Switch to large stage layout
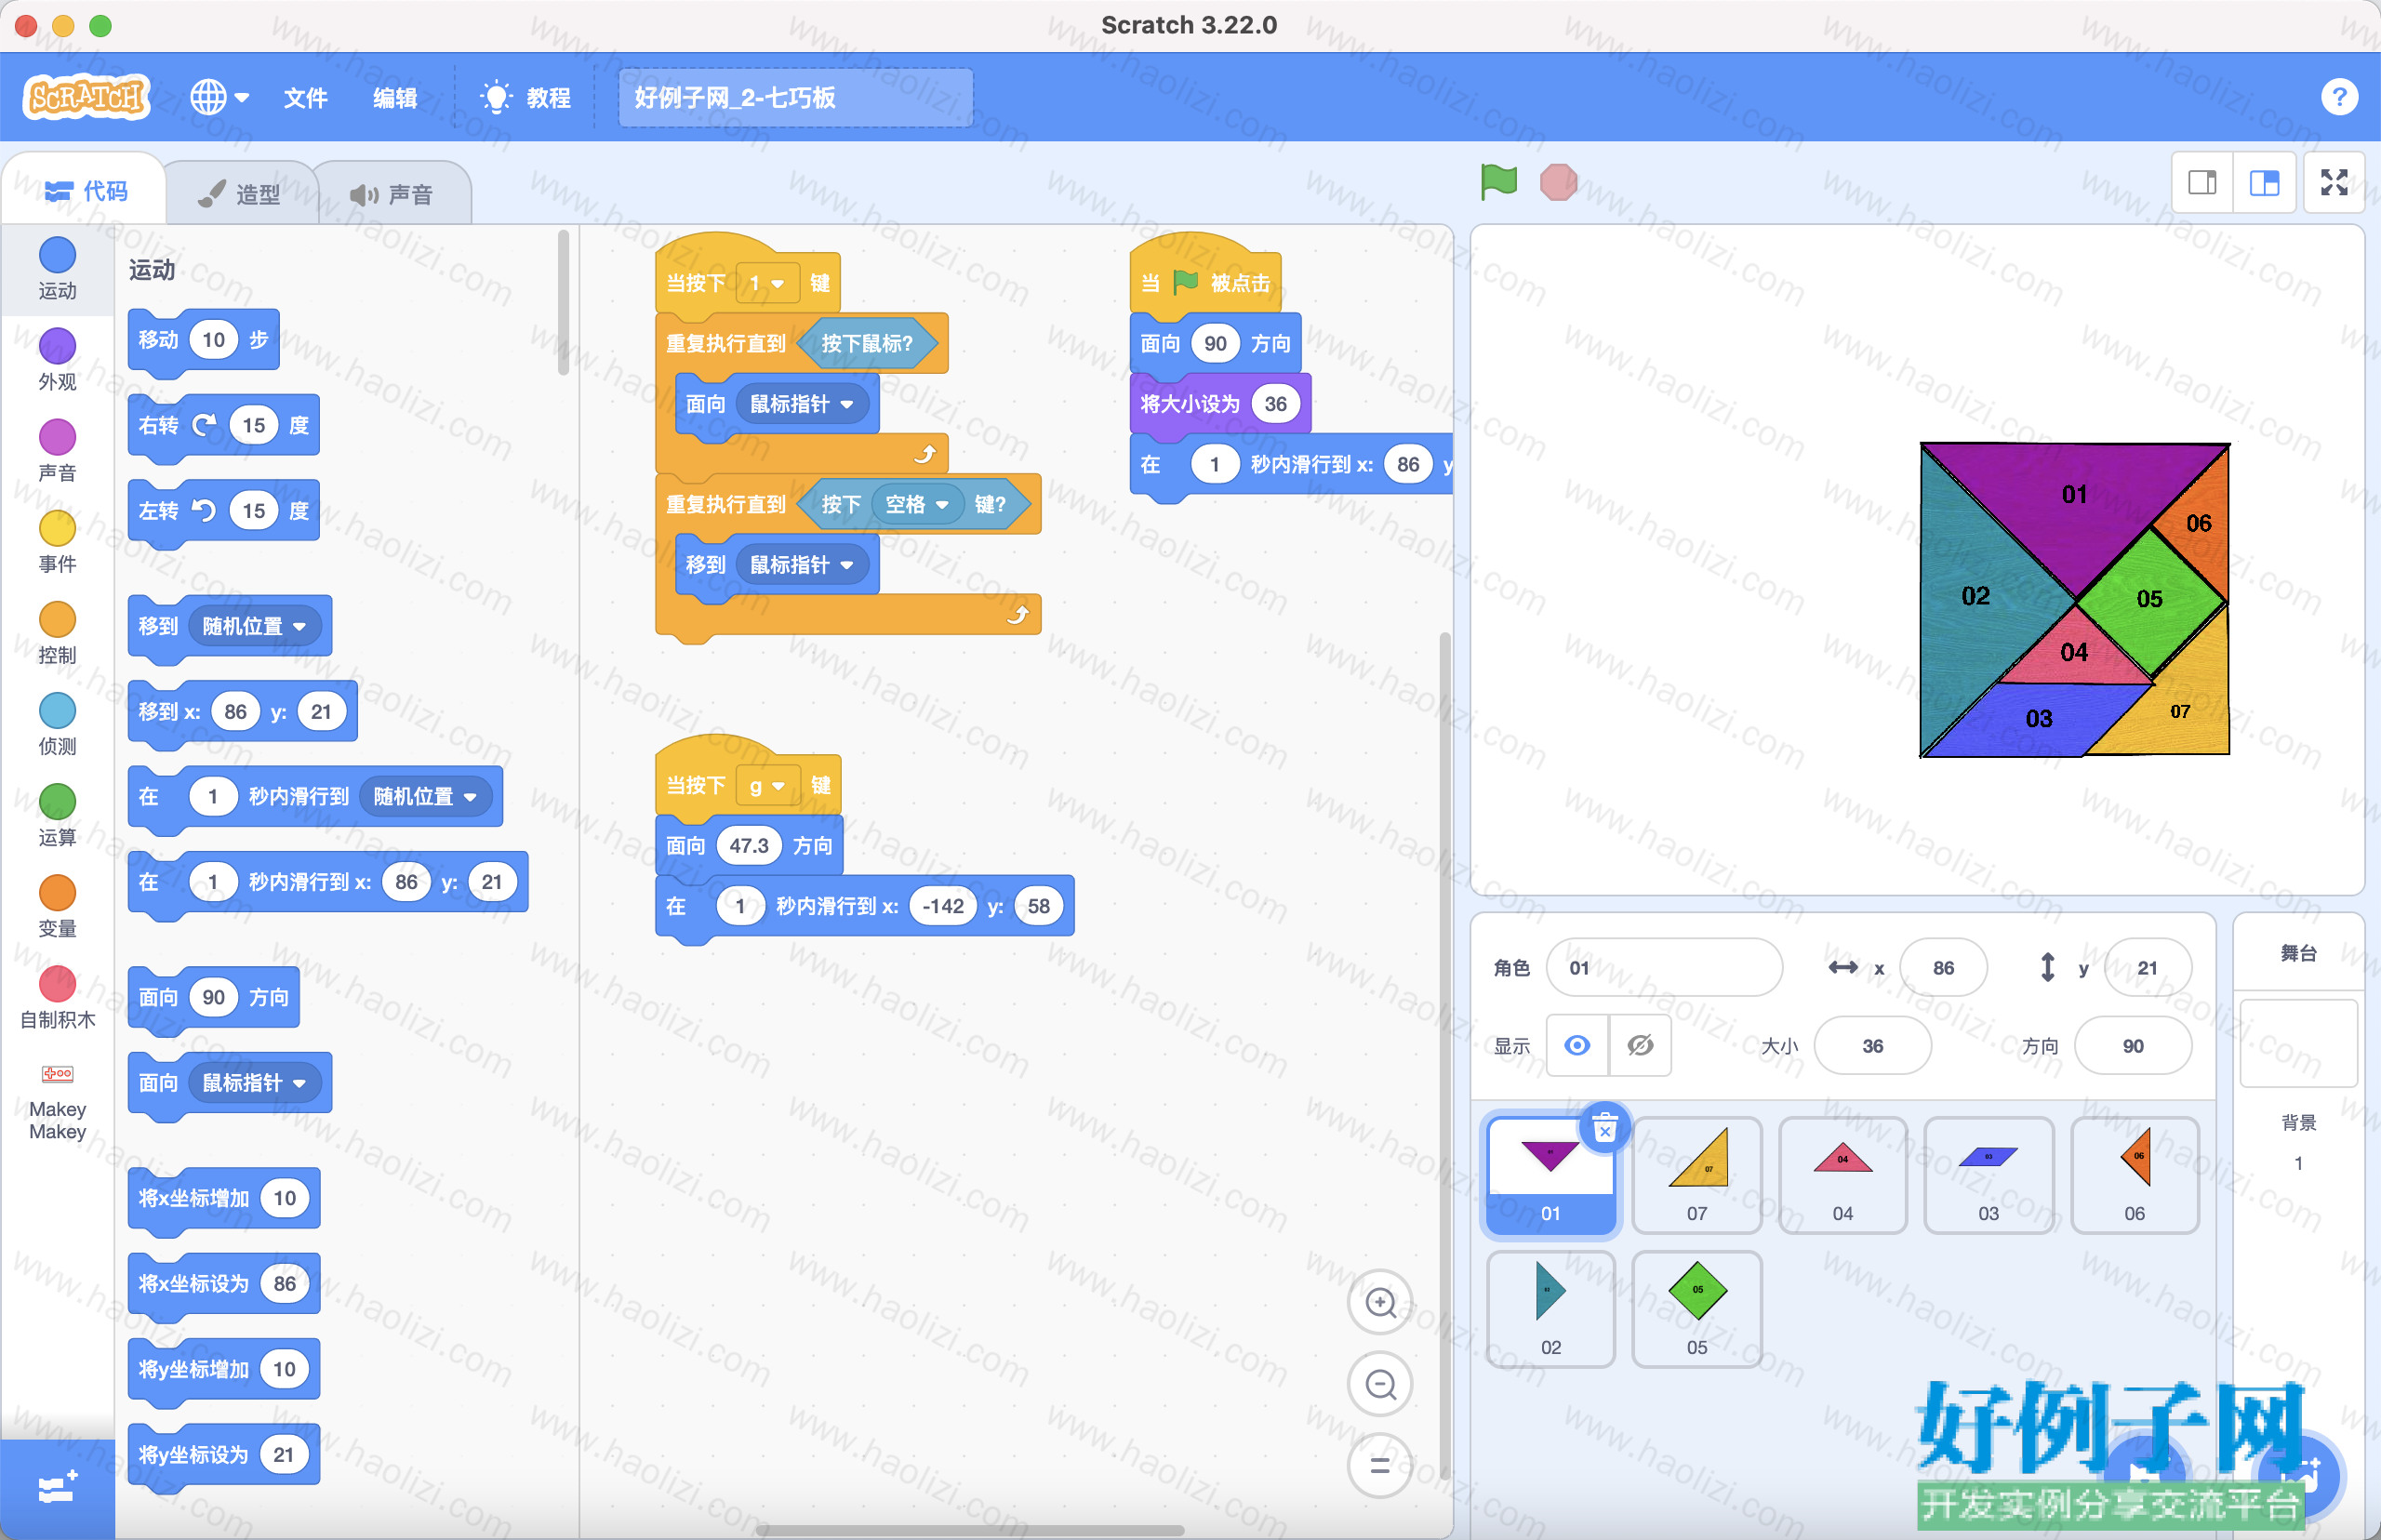 (2264, 182)
